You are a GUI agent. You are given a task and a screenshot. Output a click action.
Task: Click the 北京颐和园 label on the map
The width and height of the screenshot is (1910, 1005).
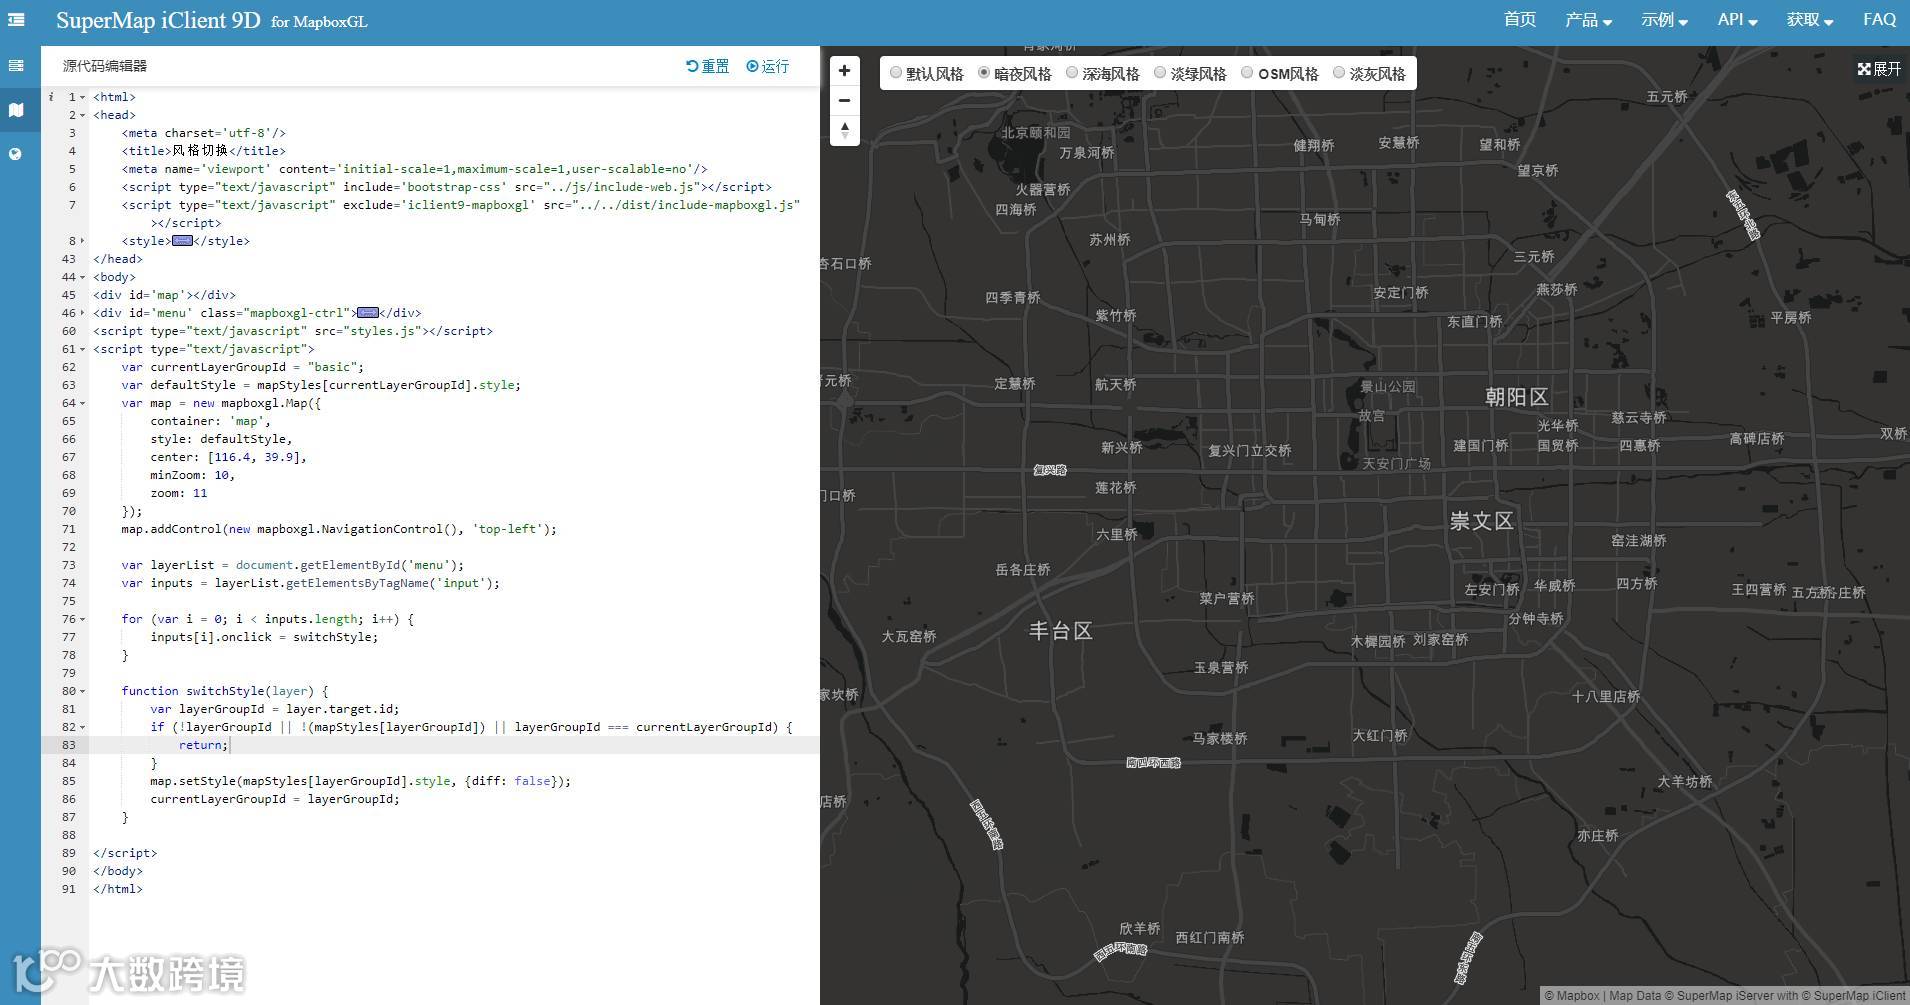(1036, 132)
